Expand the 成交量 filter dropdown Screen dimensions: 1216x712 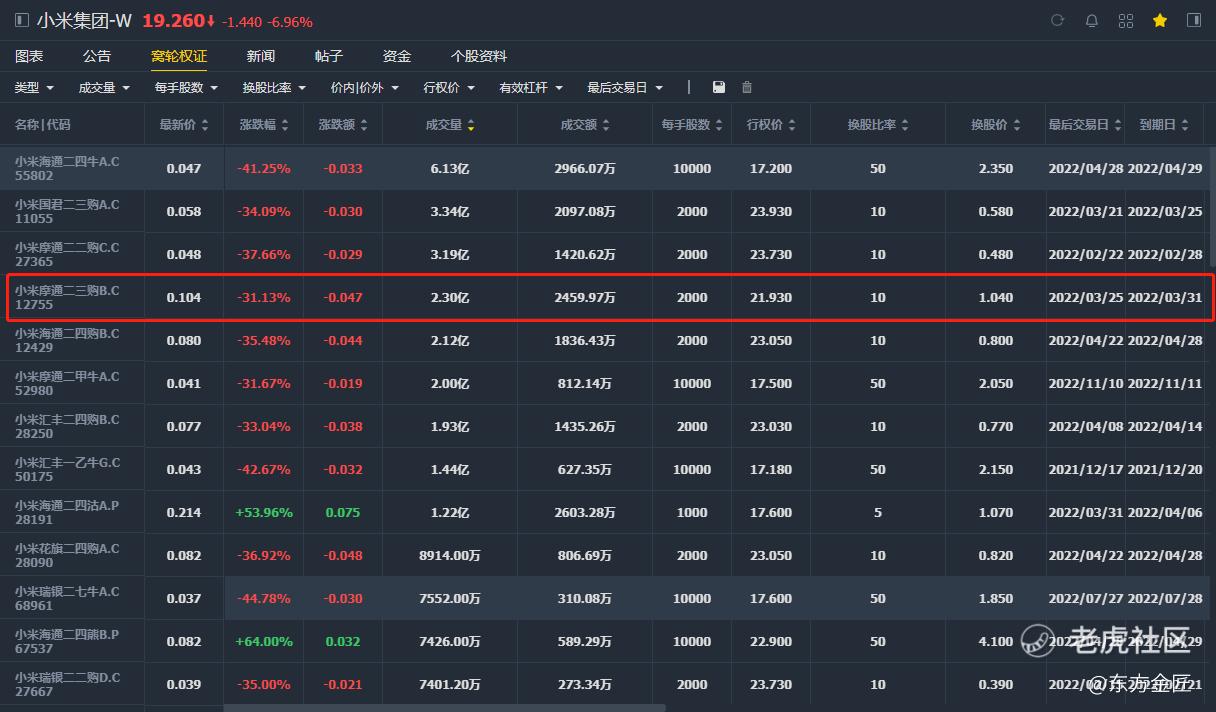click(104, 88)
